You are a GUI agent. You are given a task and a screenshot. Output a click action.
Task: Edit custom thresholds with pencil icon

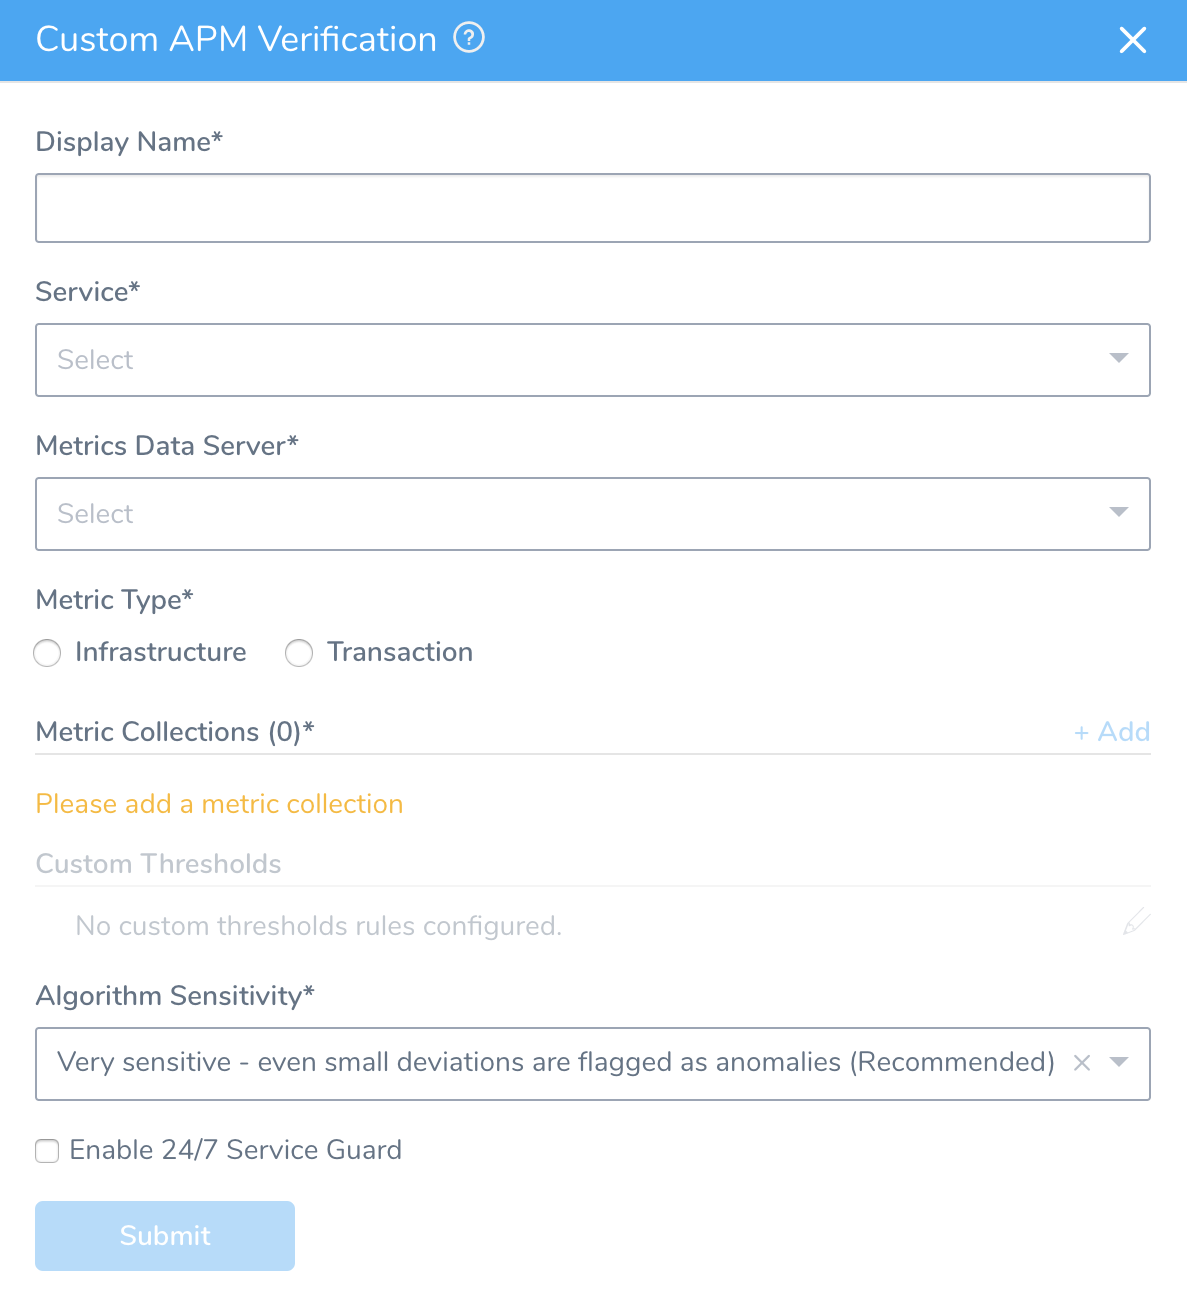[x=1136, y=922]
